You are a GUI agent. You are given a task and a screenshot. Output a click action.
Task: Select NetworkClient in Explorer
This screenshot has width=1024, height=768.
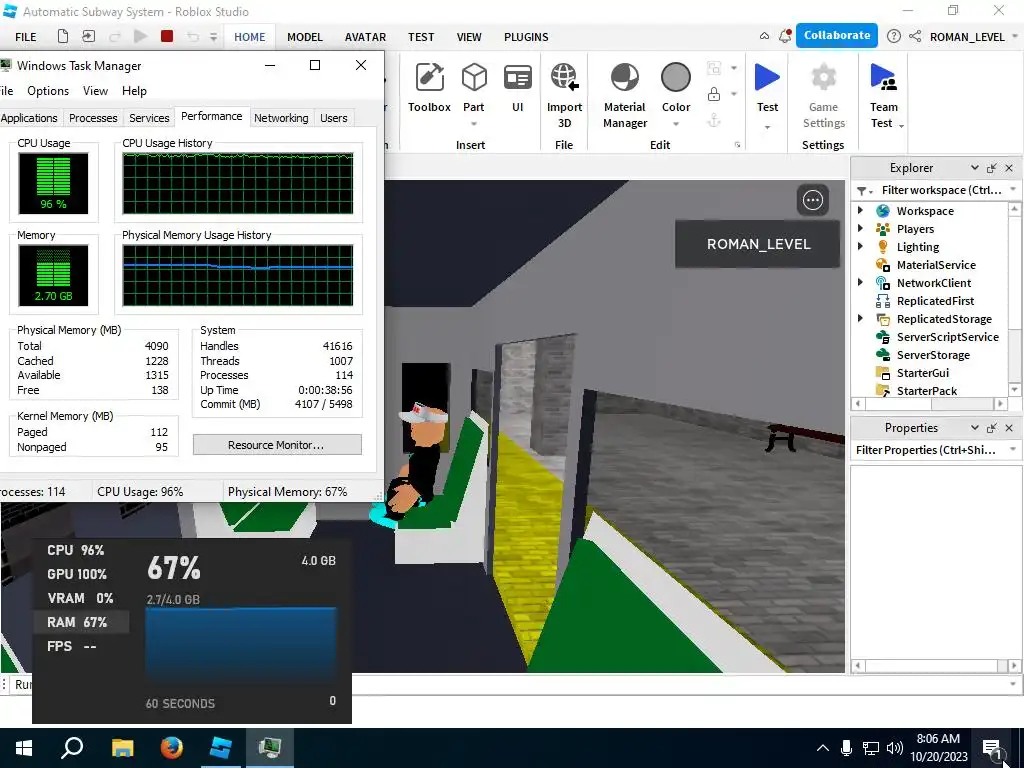(x=933, y=283)
